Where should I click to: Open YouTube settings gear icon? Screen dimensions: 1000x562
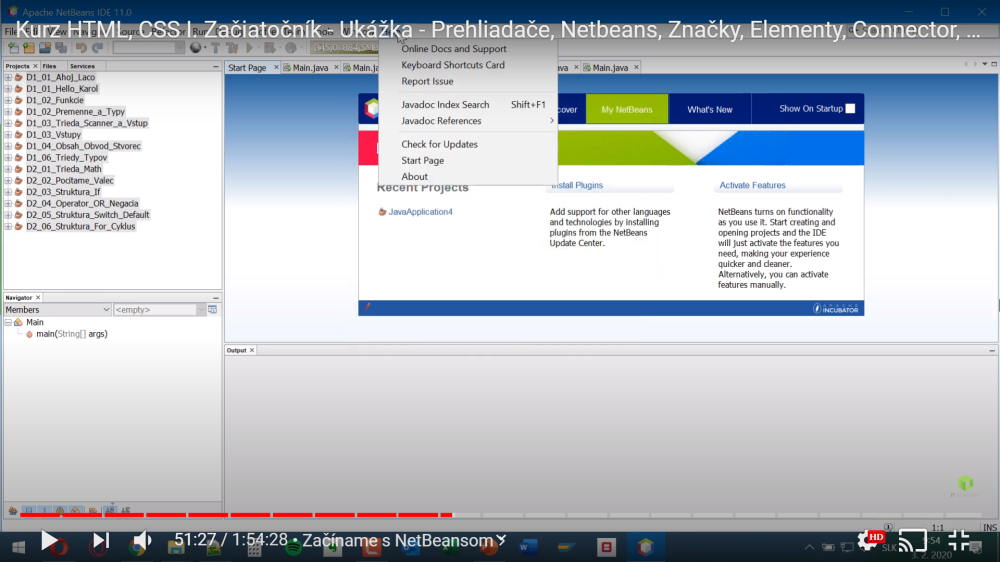click(x=868, y=541)
